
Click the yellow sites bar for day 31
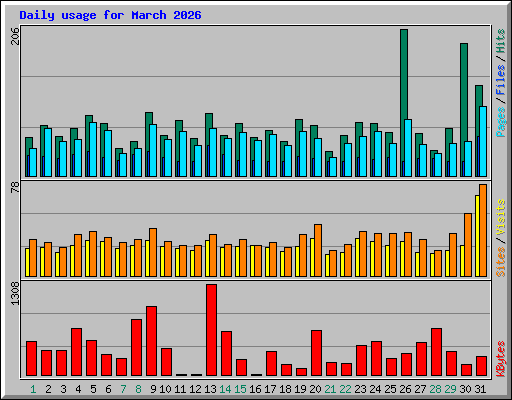coord(477,236)
